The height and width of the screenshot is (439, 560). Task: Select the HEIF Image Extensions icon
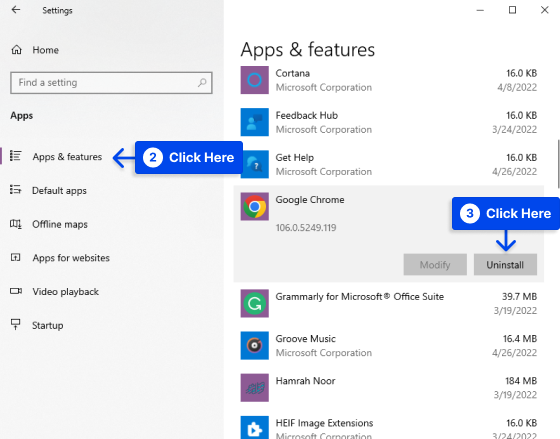pyautogui.click(x=254, y=428)
